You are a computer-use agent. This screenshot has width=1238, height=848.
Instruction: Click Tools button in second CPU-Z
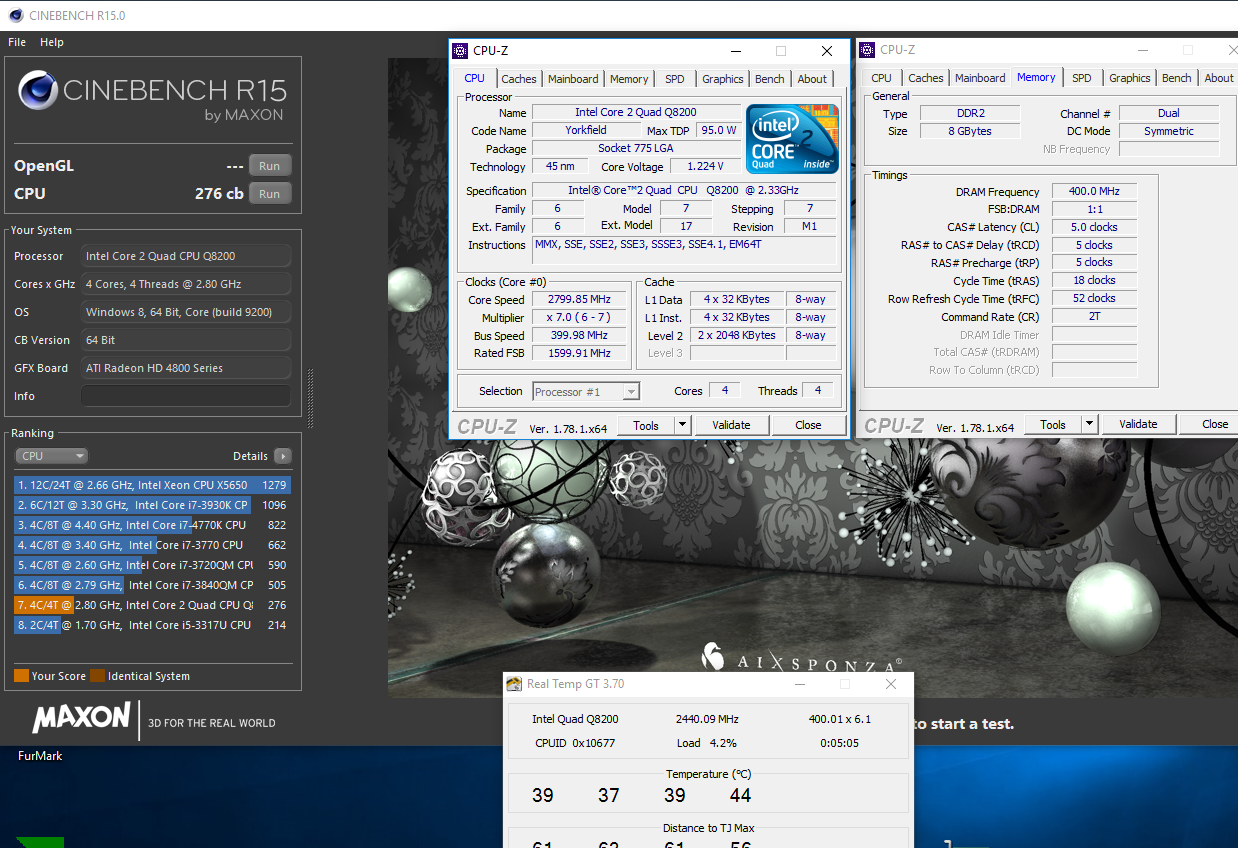(1053, 424)
